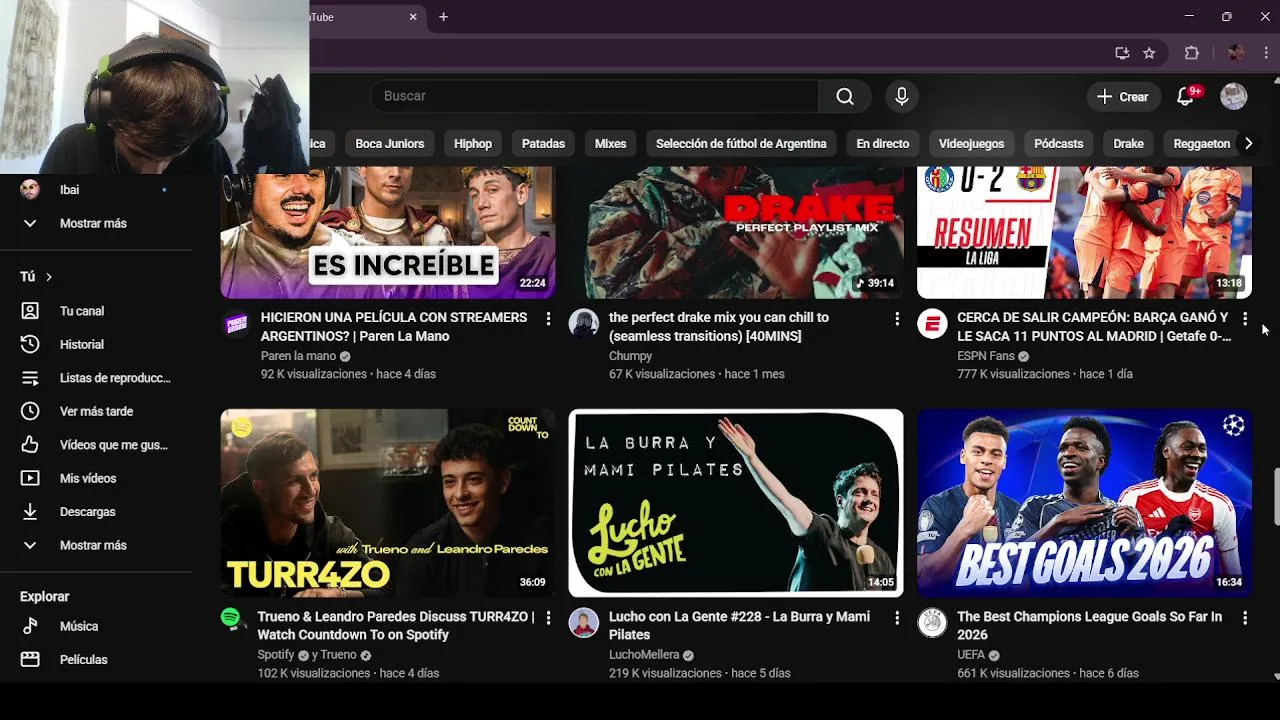Open ES INCREÍBLE video thumbnail
This screenshot has height=720, width=1280.
(x=388, y=232)
